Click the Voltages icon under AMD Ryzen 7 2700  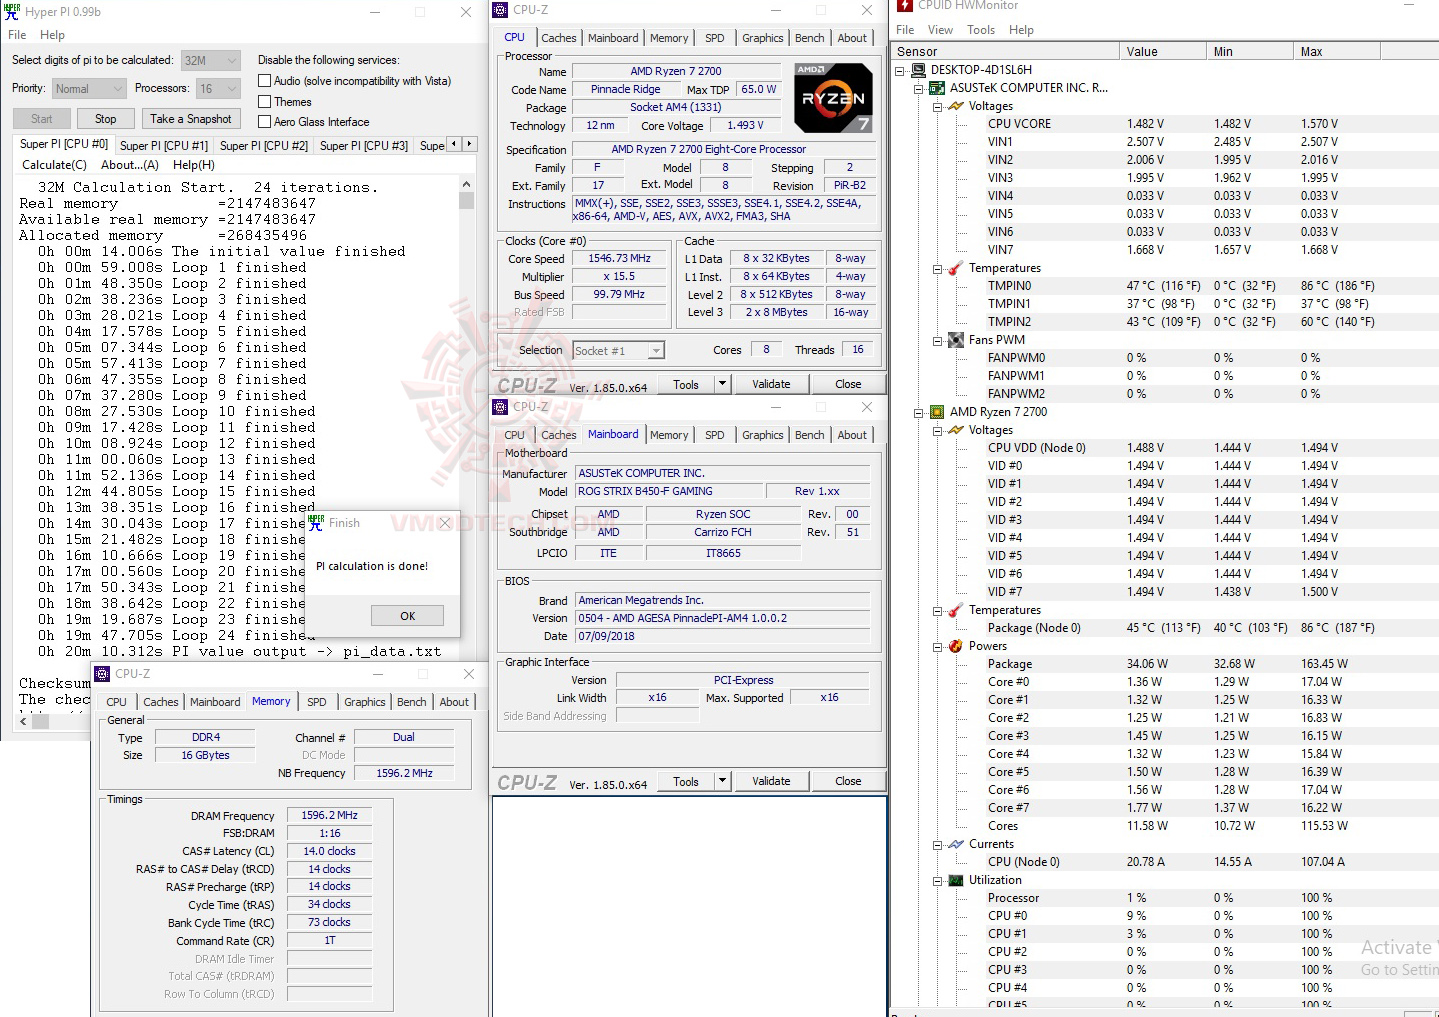pos(956,430)
